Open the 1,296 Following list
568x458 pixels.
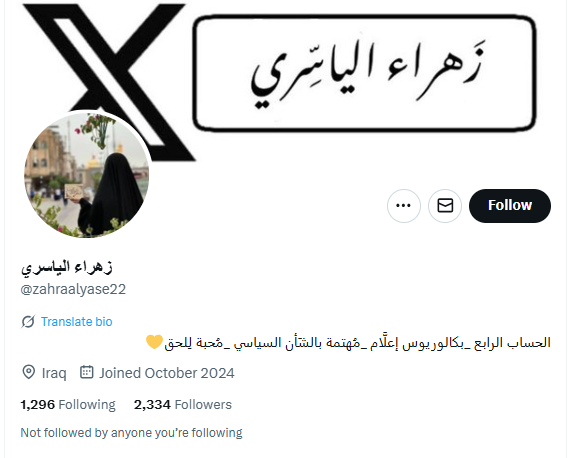click(x=68, y=404)
